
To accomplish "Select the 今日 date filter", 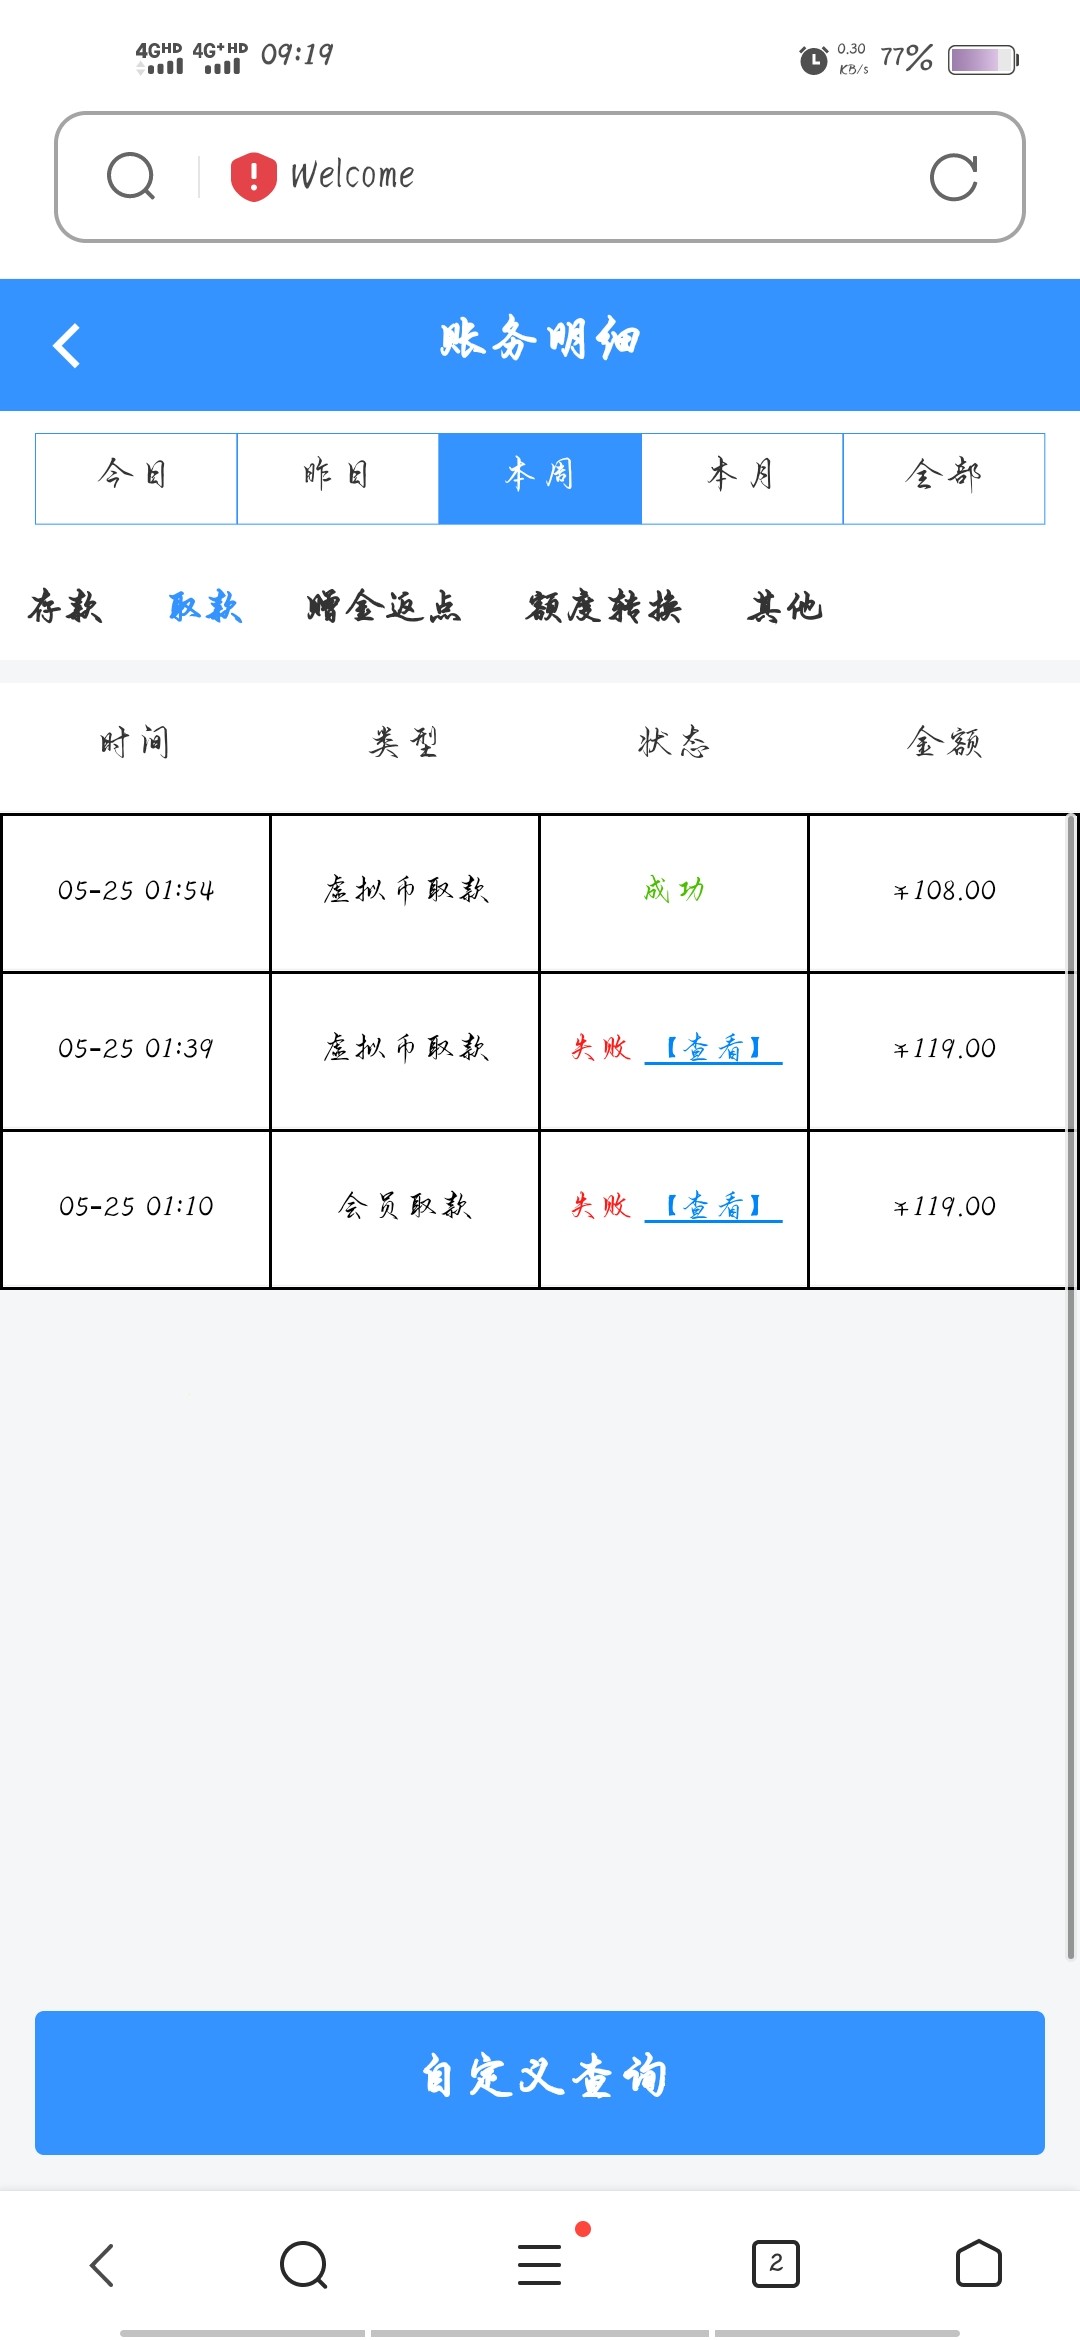I will pyautogui.click(x=136, y=478).
